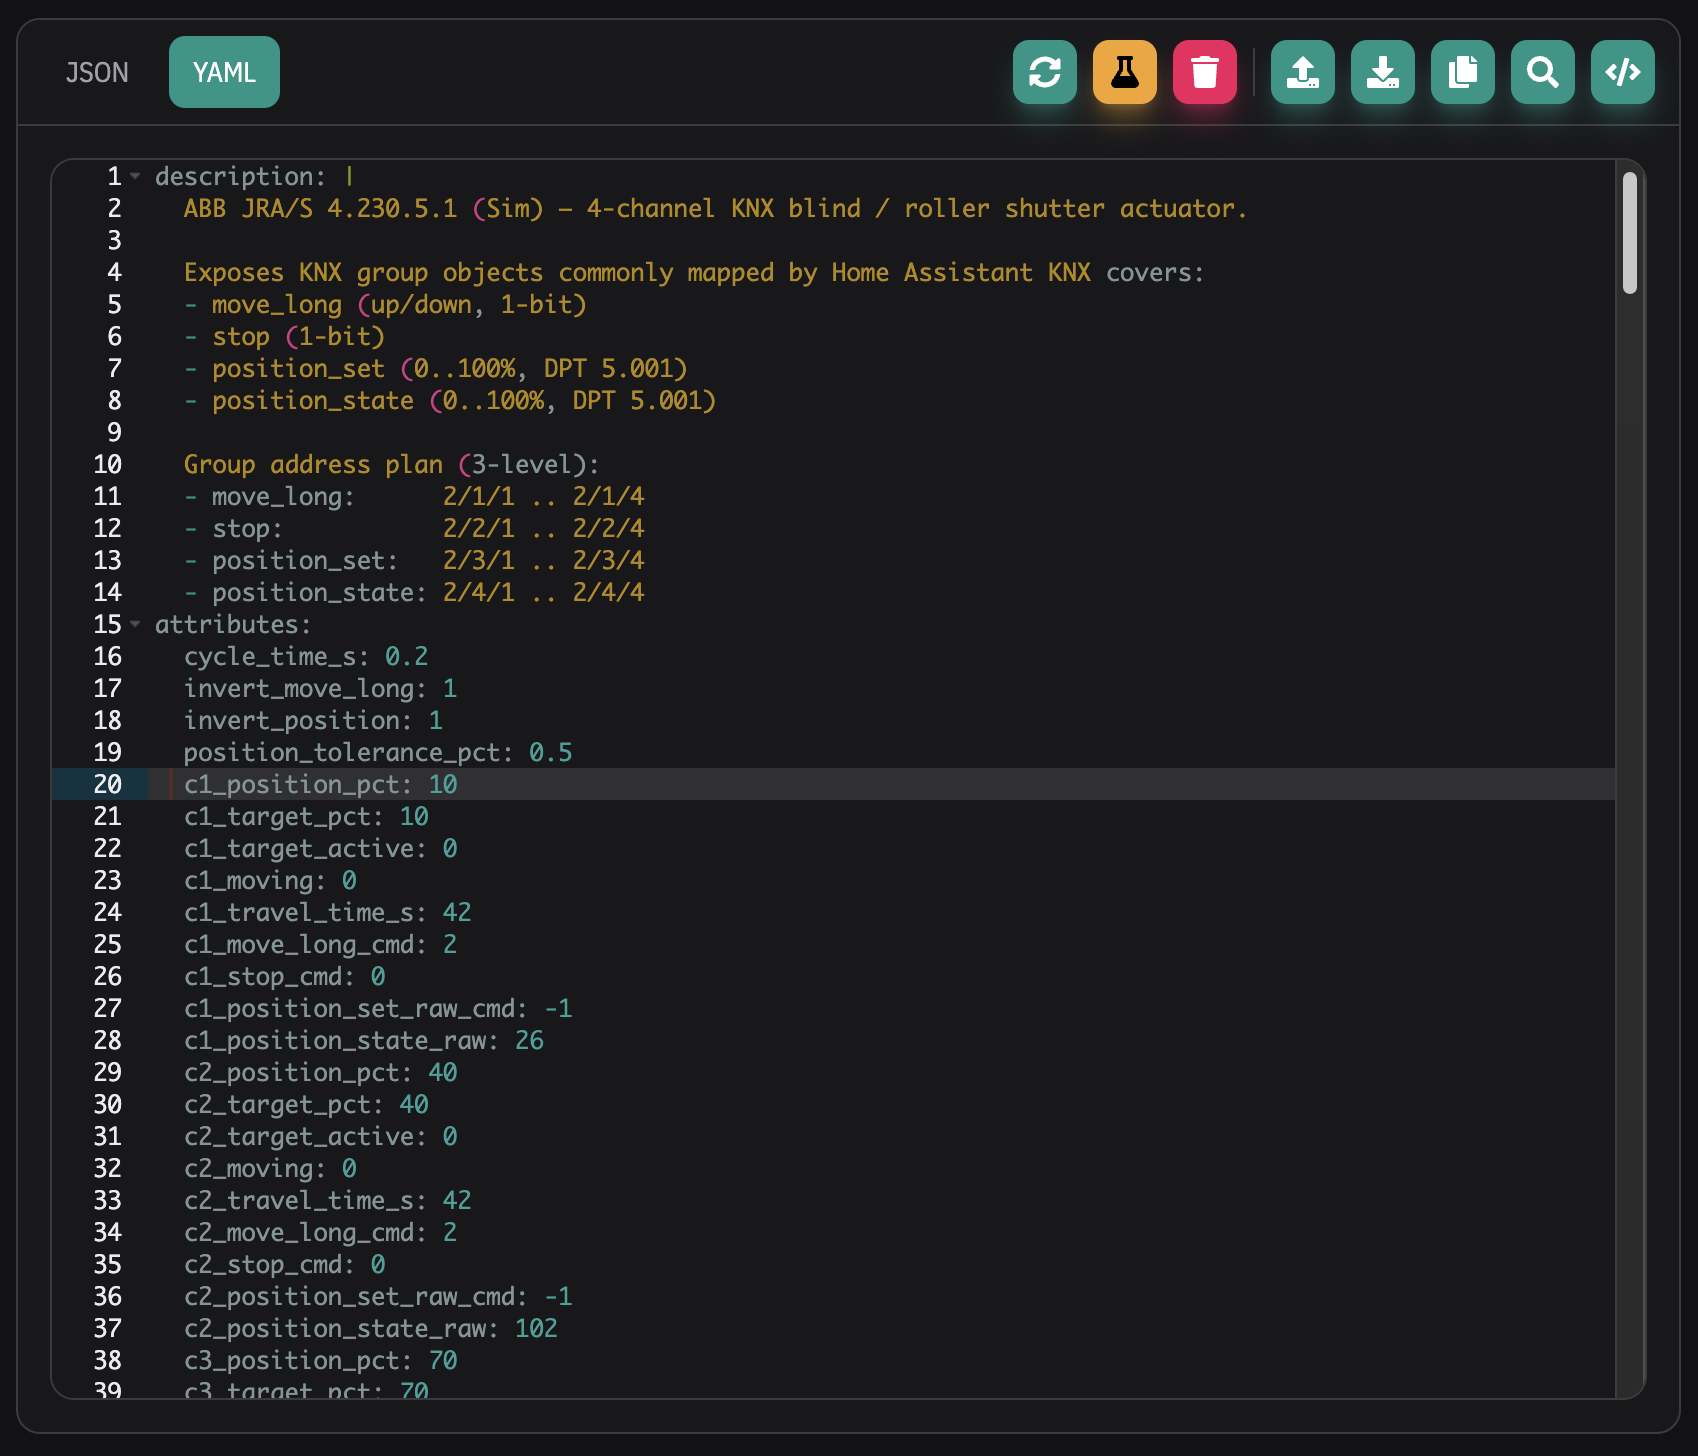Click the code brackets icon
This screenshot has width=1698, height=1456.
coord(1622,72)
